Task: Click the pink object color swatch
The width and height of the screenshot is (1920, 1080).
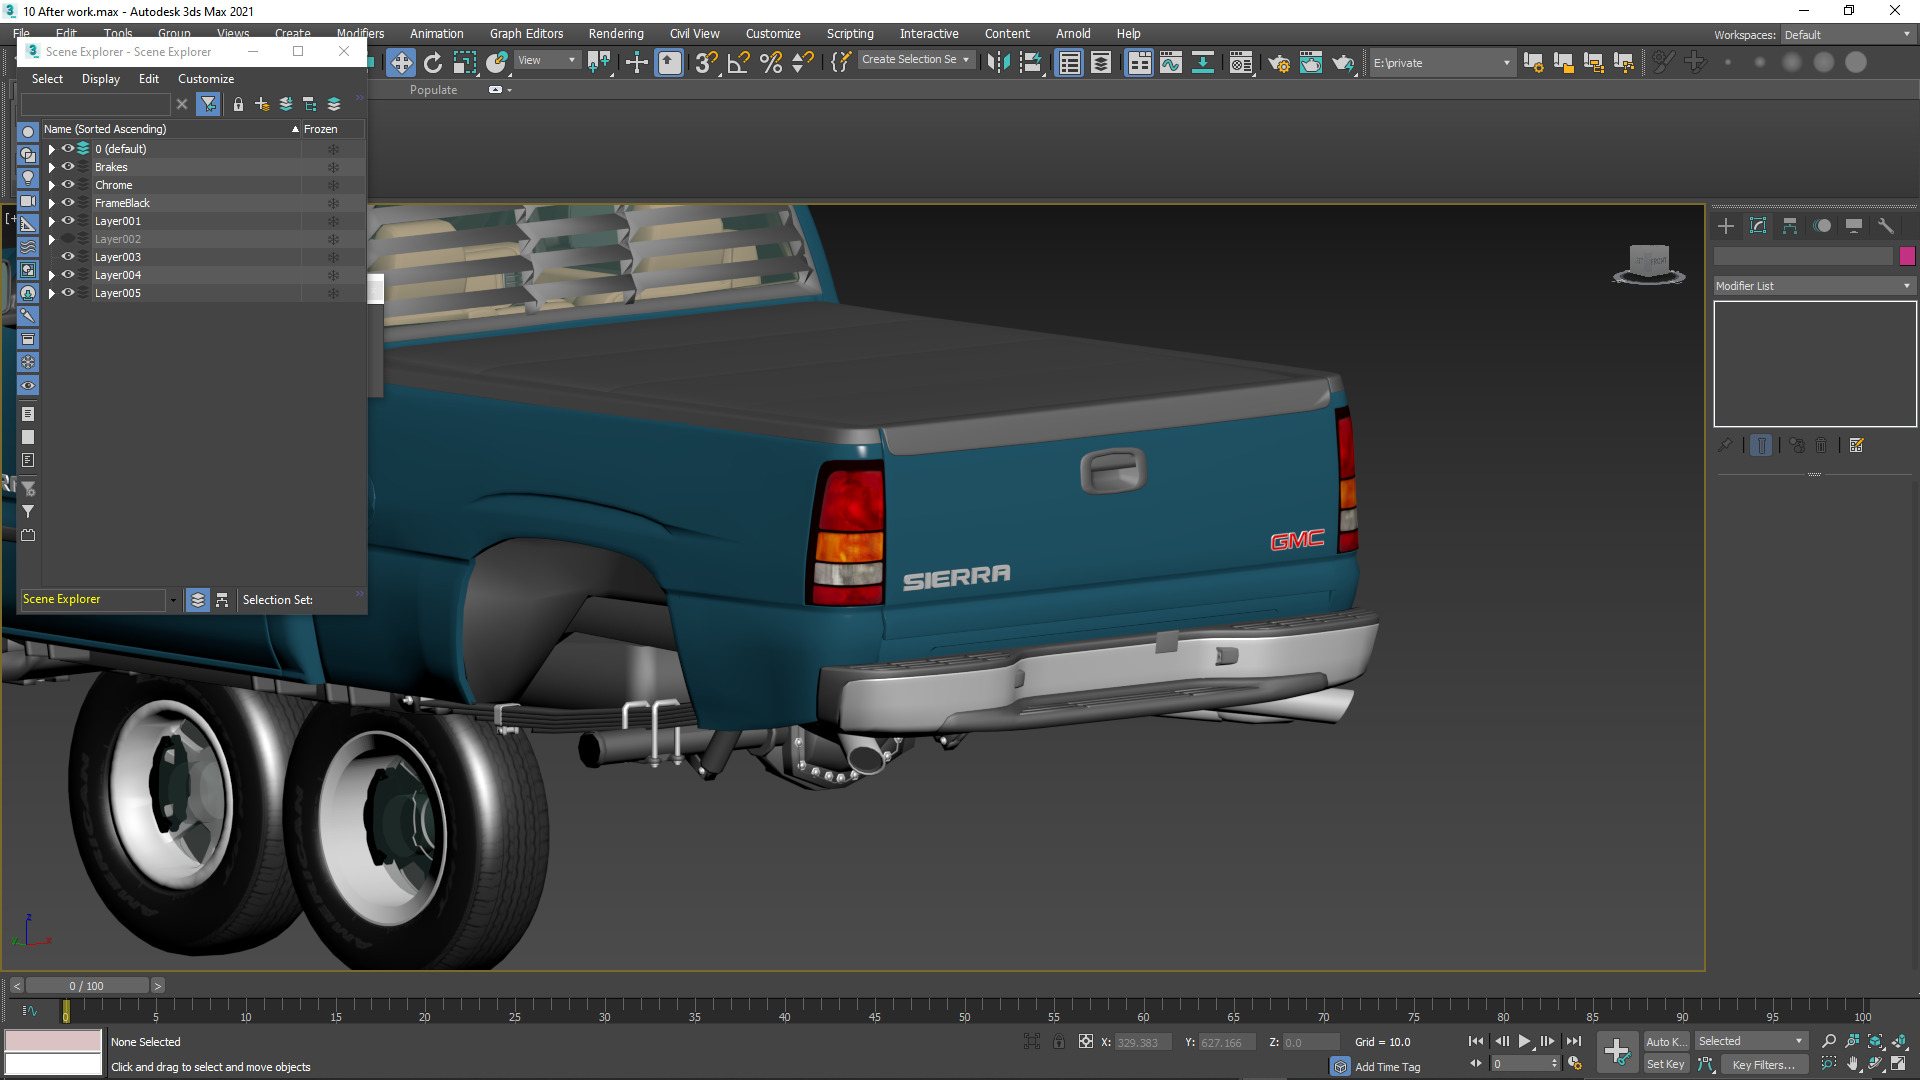Action: [1907, 257]
